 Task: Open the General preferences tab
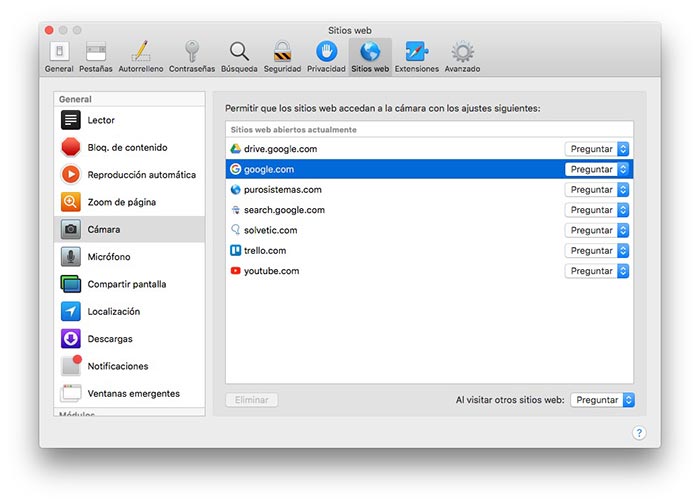click(x=59, y=57)
